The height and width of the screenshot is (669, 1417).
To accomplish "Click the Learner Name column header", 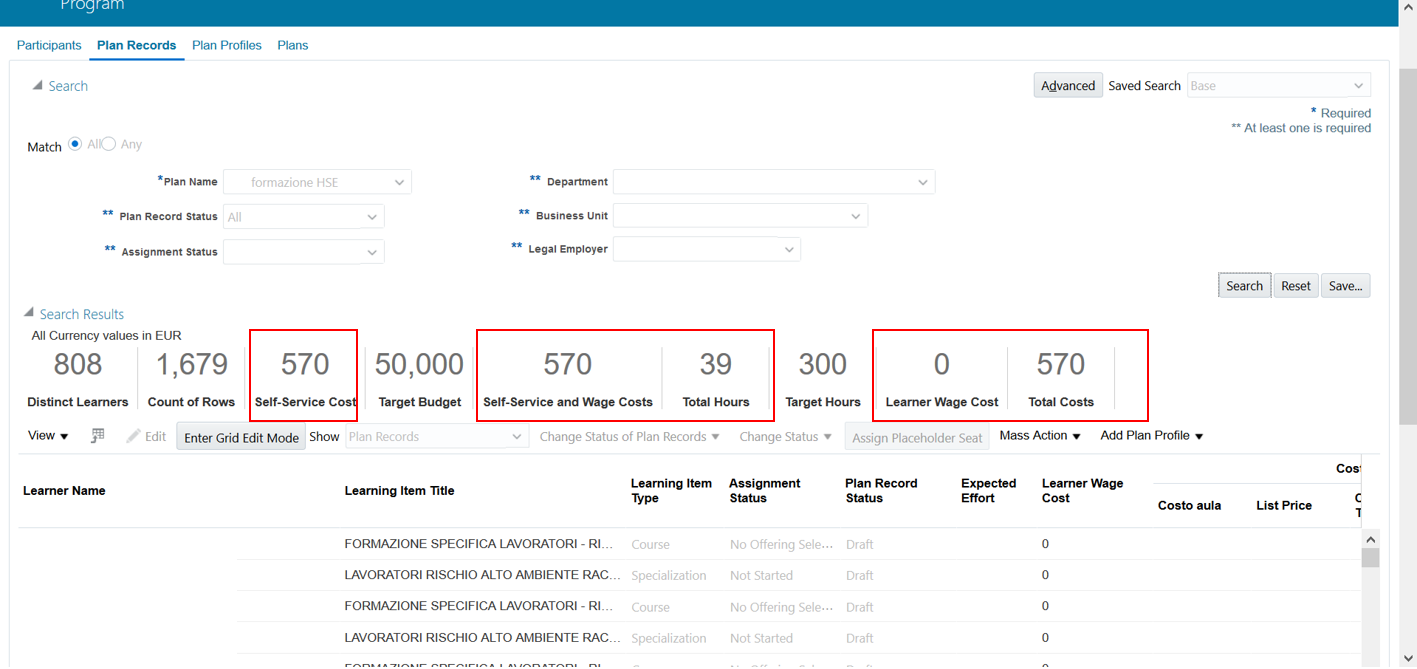I will pos(64,491).
